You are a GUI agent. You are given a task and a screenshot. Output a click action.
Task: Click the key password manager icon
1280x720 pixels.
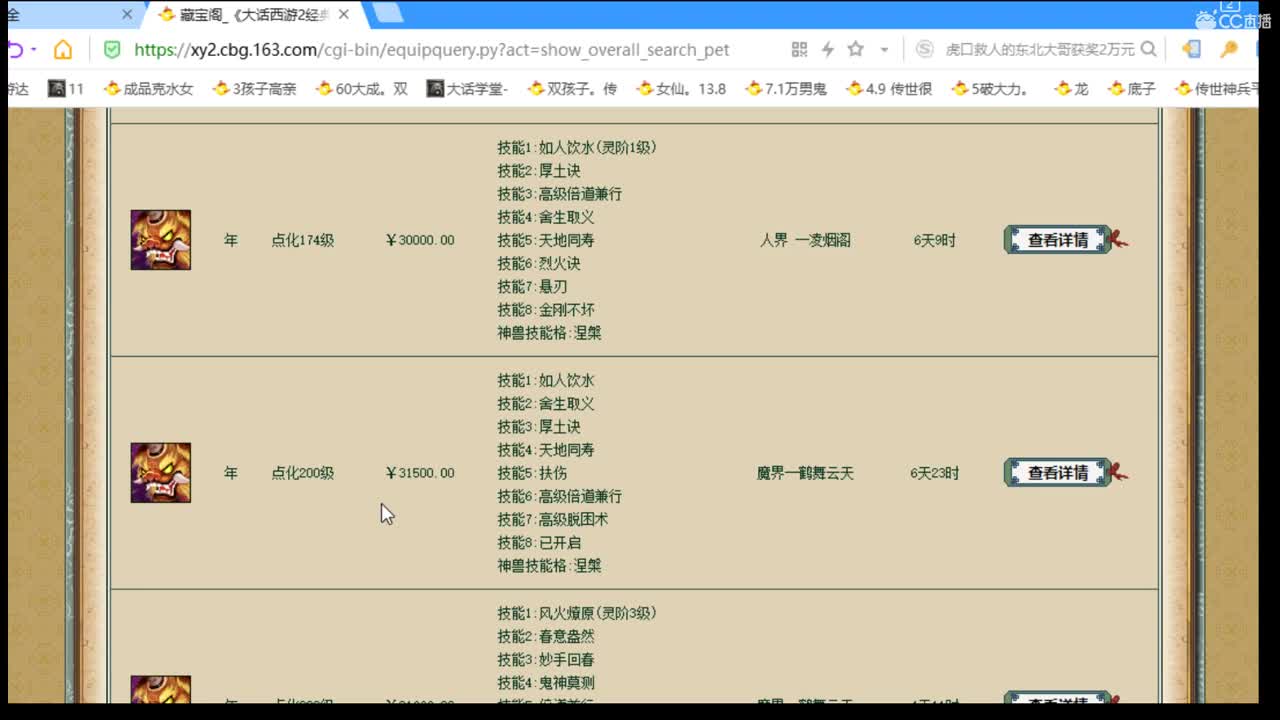[1230, 49]
